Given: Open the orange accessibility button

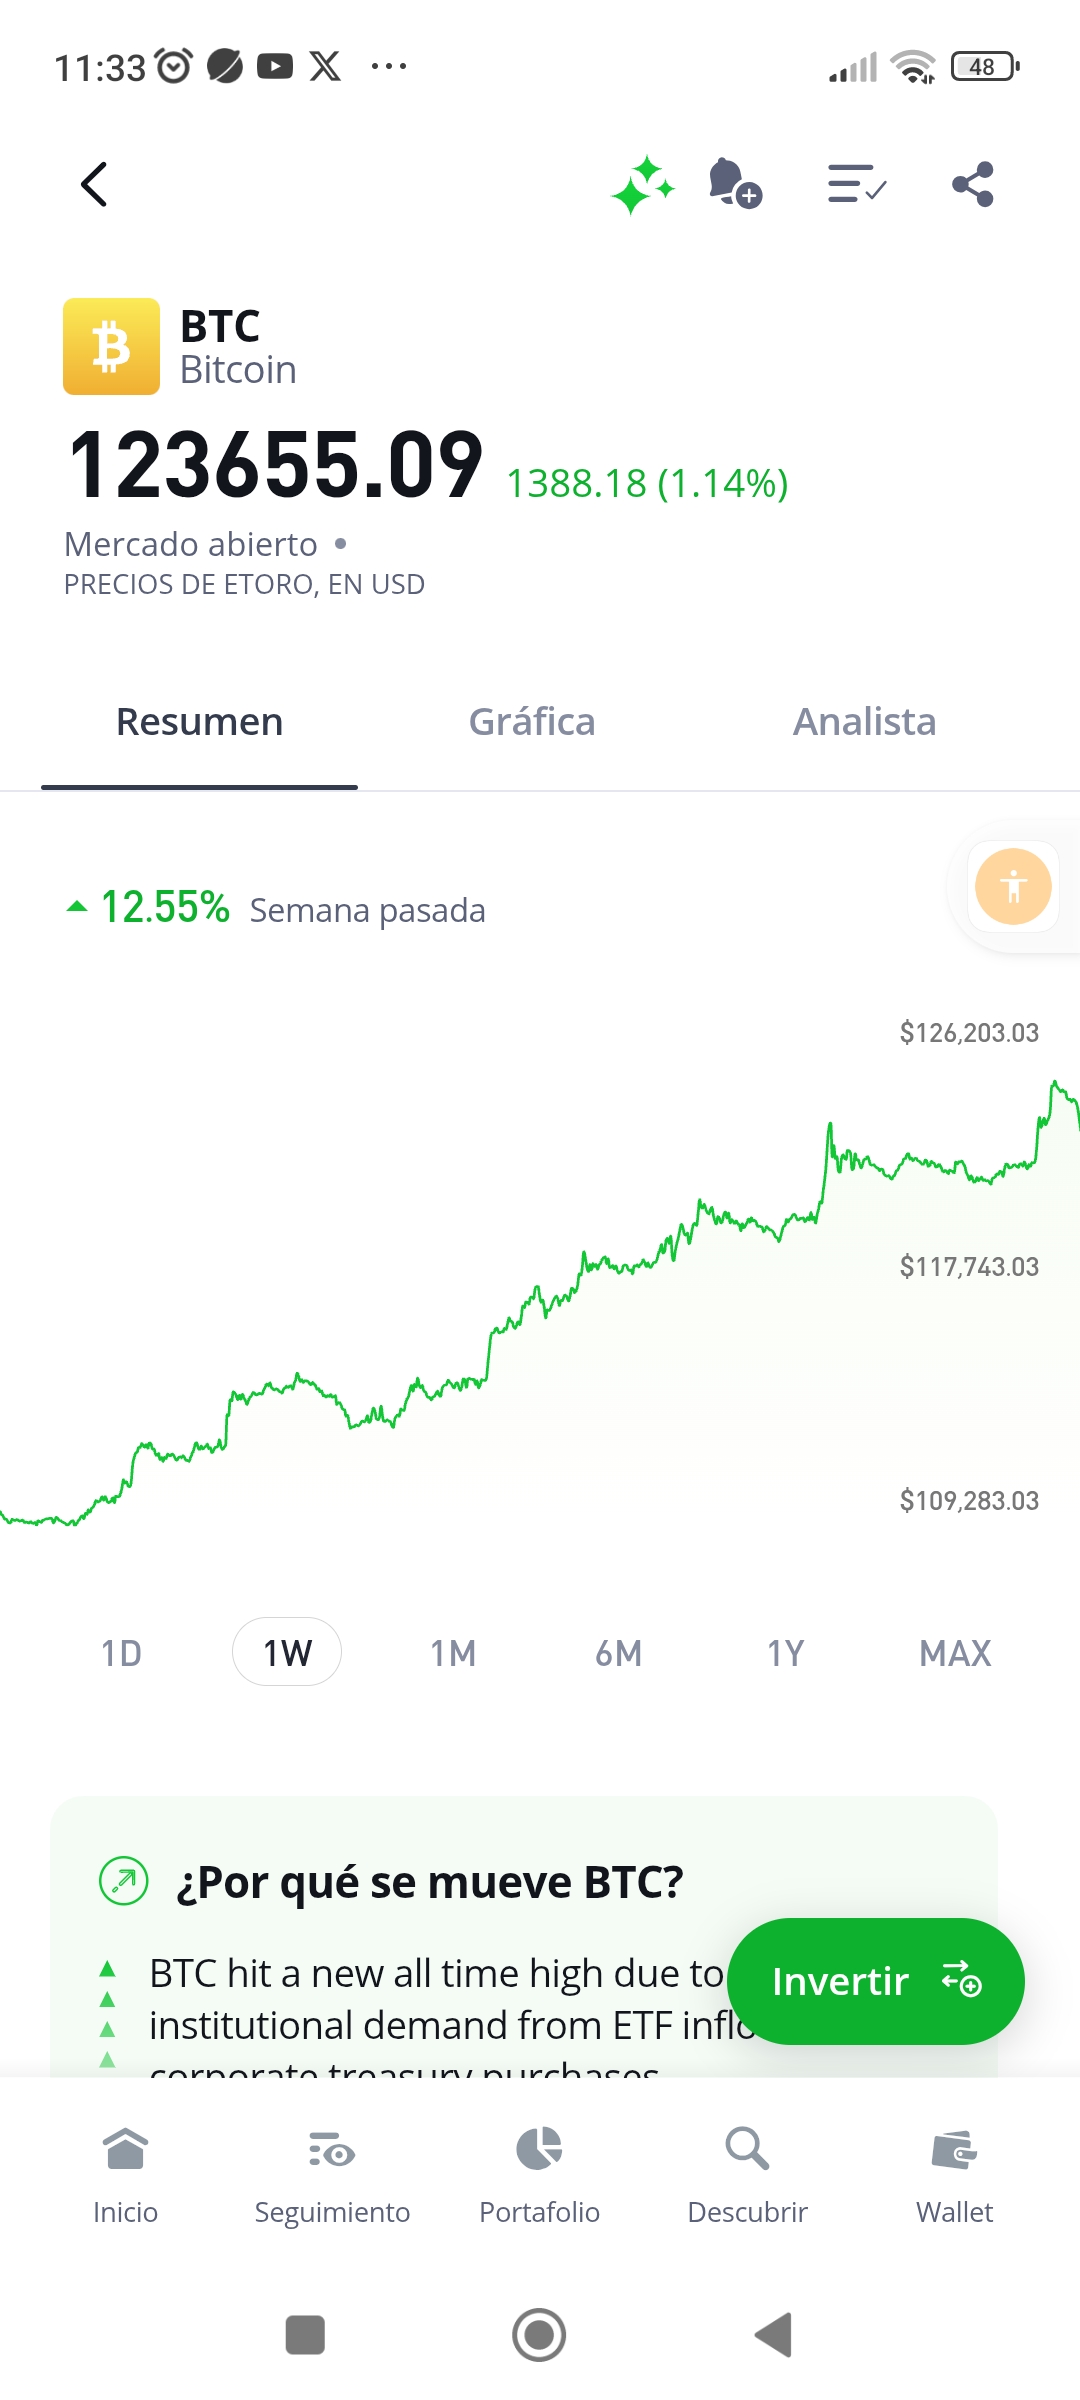Looking at the screenshot, I should pos(1013,886).
